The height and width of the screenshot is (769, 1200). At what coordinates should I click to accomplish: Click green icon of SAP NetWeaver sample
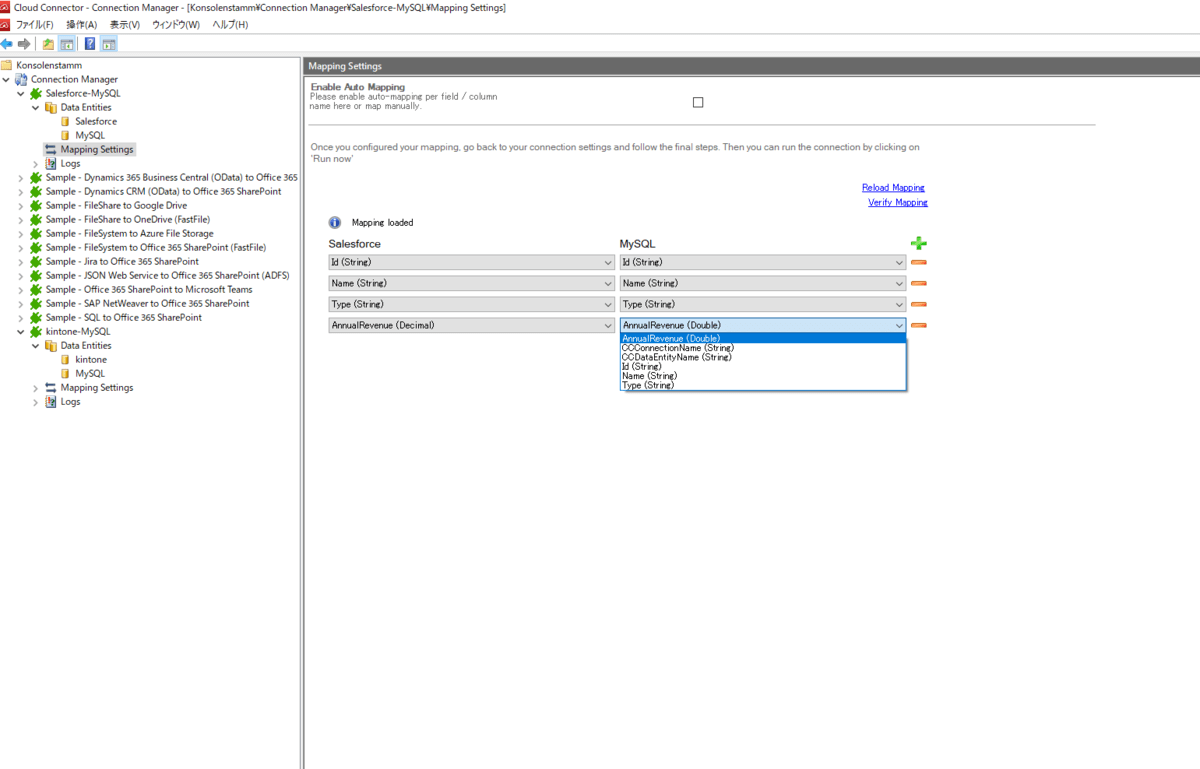click(x=36, y=303)
